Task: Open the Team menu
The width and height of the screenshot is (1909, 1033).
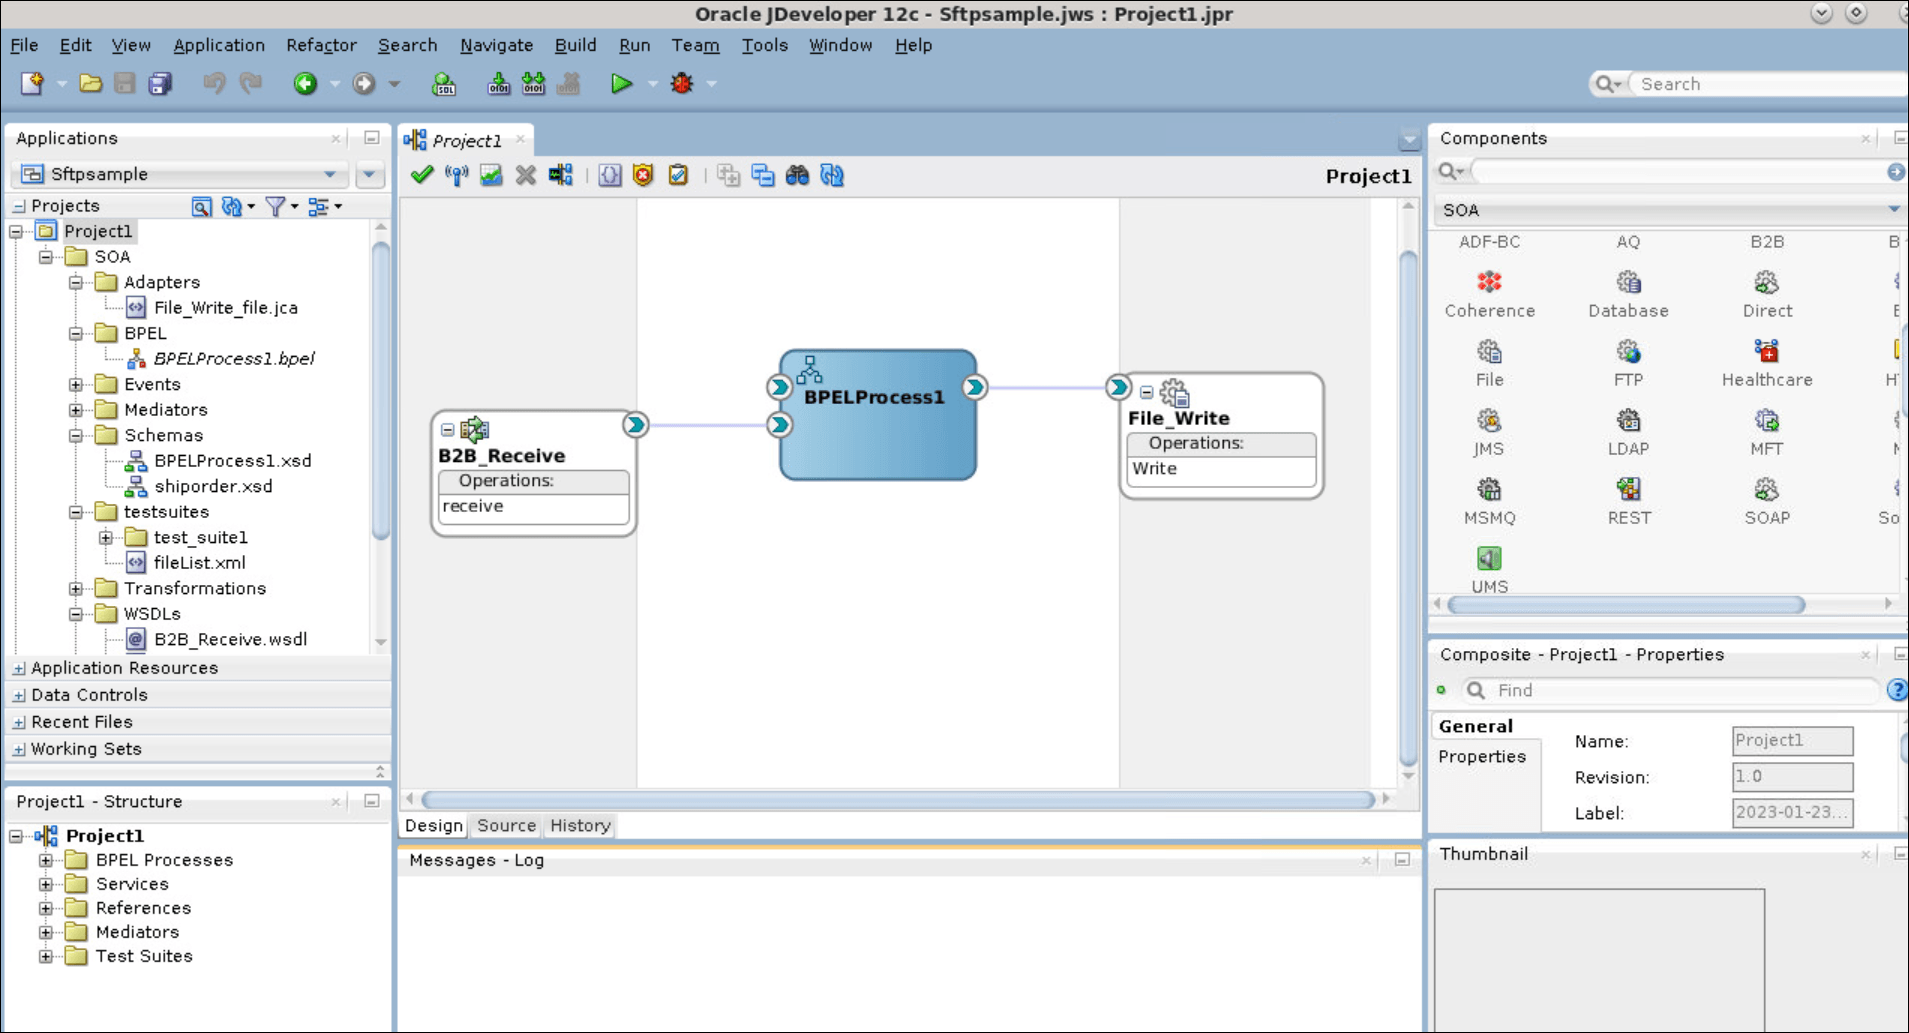Action: 695,45
